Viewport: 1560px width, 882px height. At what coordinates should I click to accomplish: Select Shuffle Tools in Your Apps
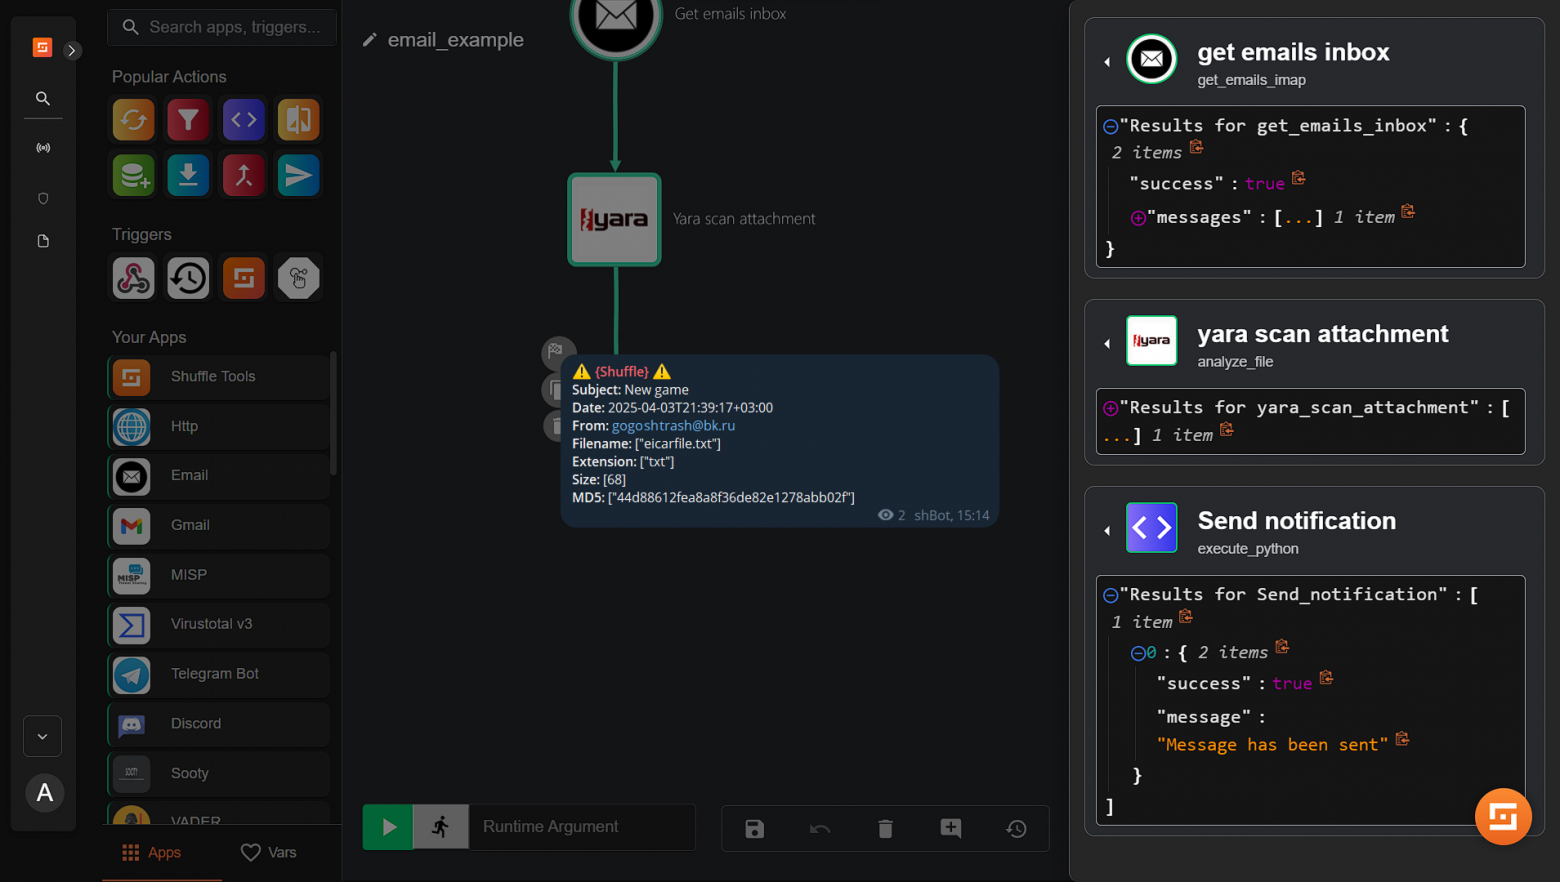218,377
